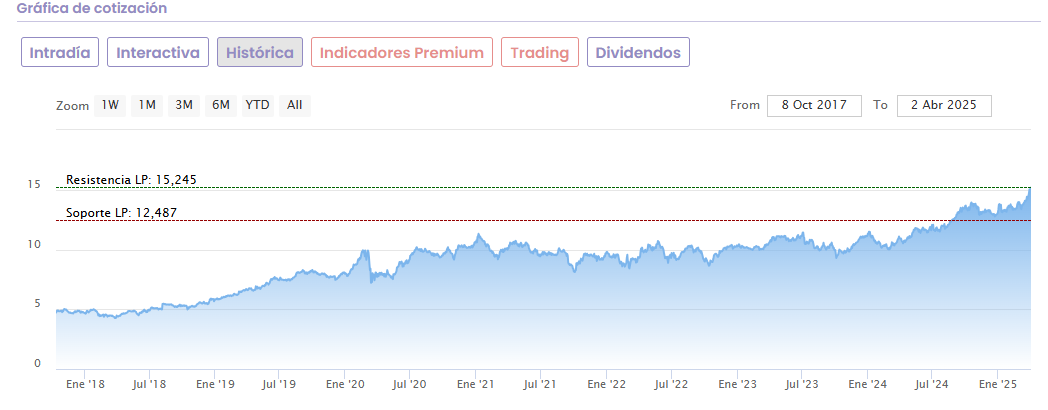Open the Interactiva chart tab
The image size is (1048, 410).
coord(158,53)
